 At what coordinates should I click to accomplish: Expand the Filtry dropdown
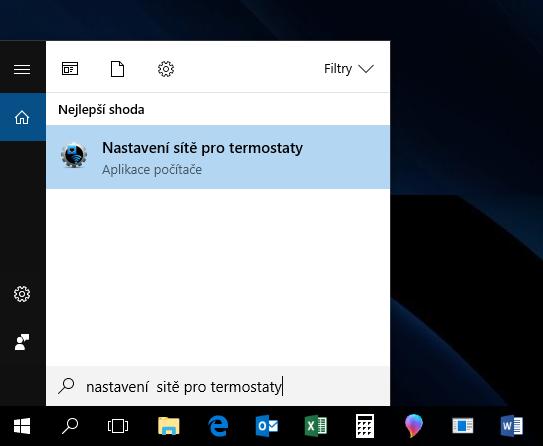[x=349, y=69]
